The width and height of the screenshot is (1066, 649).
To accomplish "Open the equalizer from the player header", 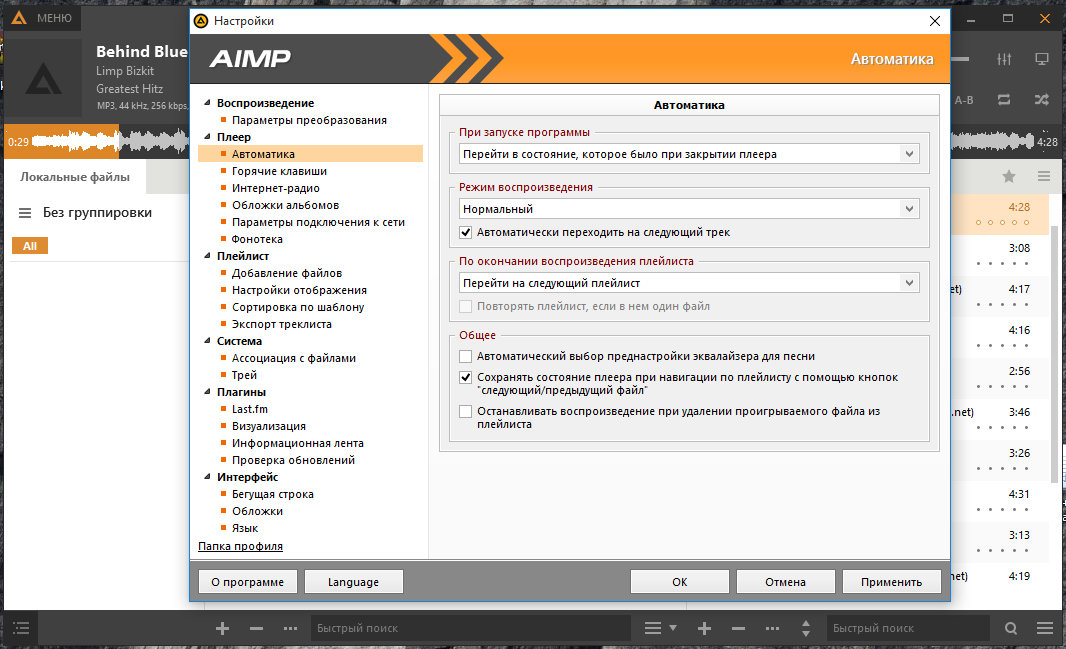I will click(x=1004, y=59).
